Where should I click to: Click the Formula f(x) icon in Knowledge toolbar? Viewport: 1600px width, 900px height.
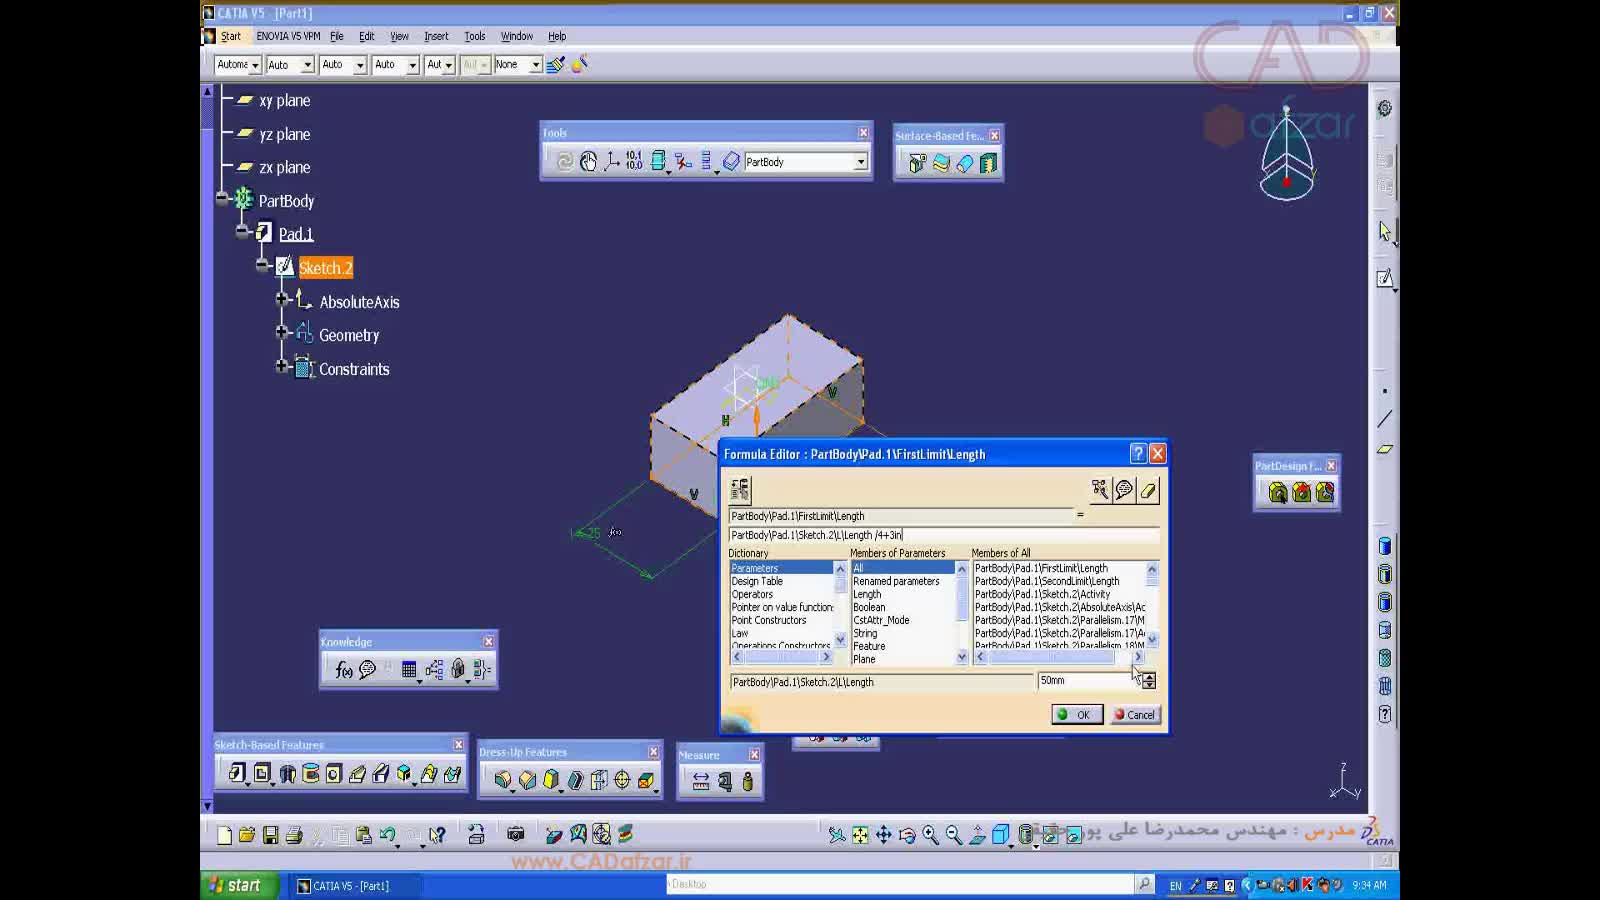(343, 670)
